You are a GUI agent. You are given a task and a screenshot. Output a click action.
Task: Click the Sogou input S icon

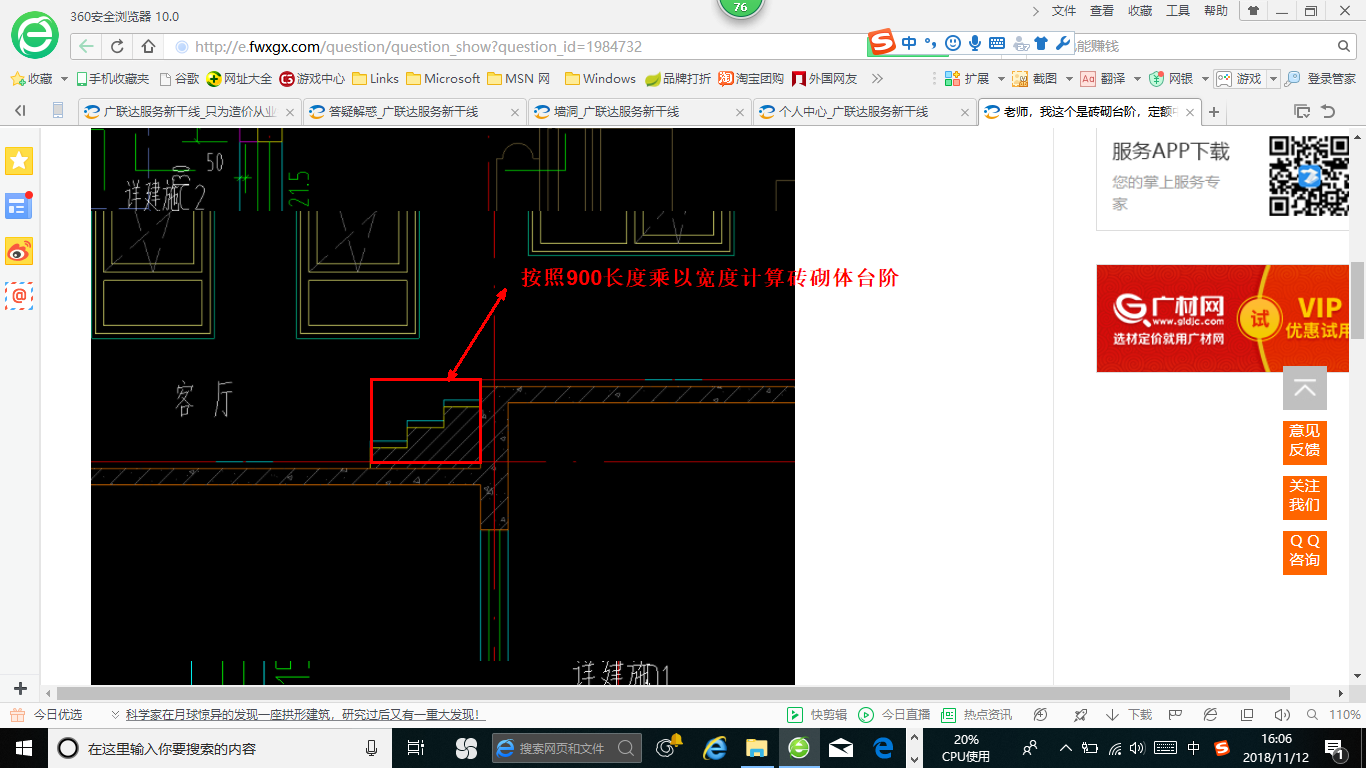click(881, 43)
